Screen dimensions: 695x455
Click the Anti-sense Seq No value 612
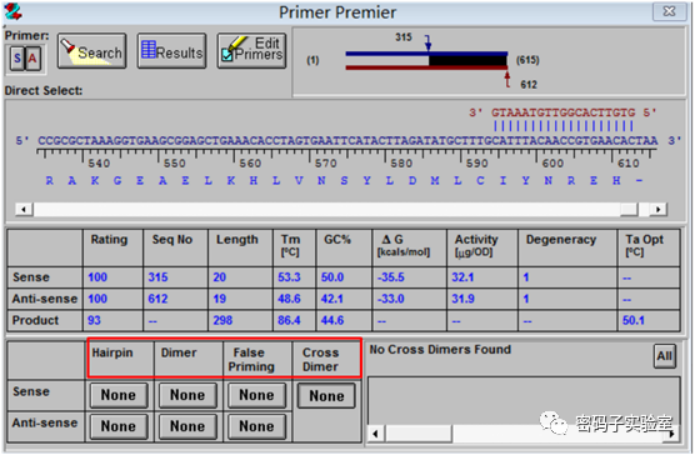158,299
